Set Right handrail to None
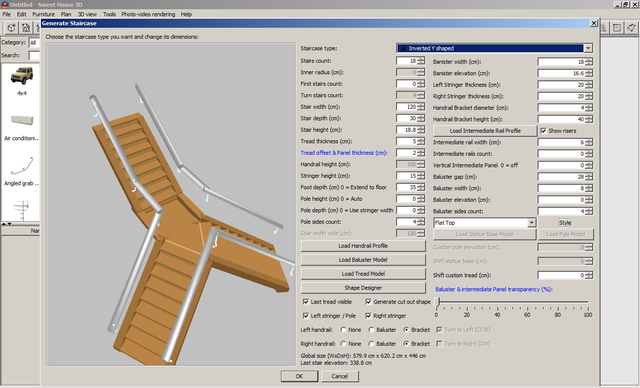Image resolution: width=640 pixels, height=388 pixels. pos(343,344)
